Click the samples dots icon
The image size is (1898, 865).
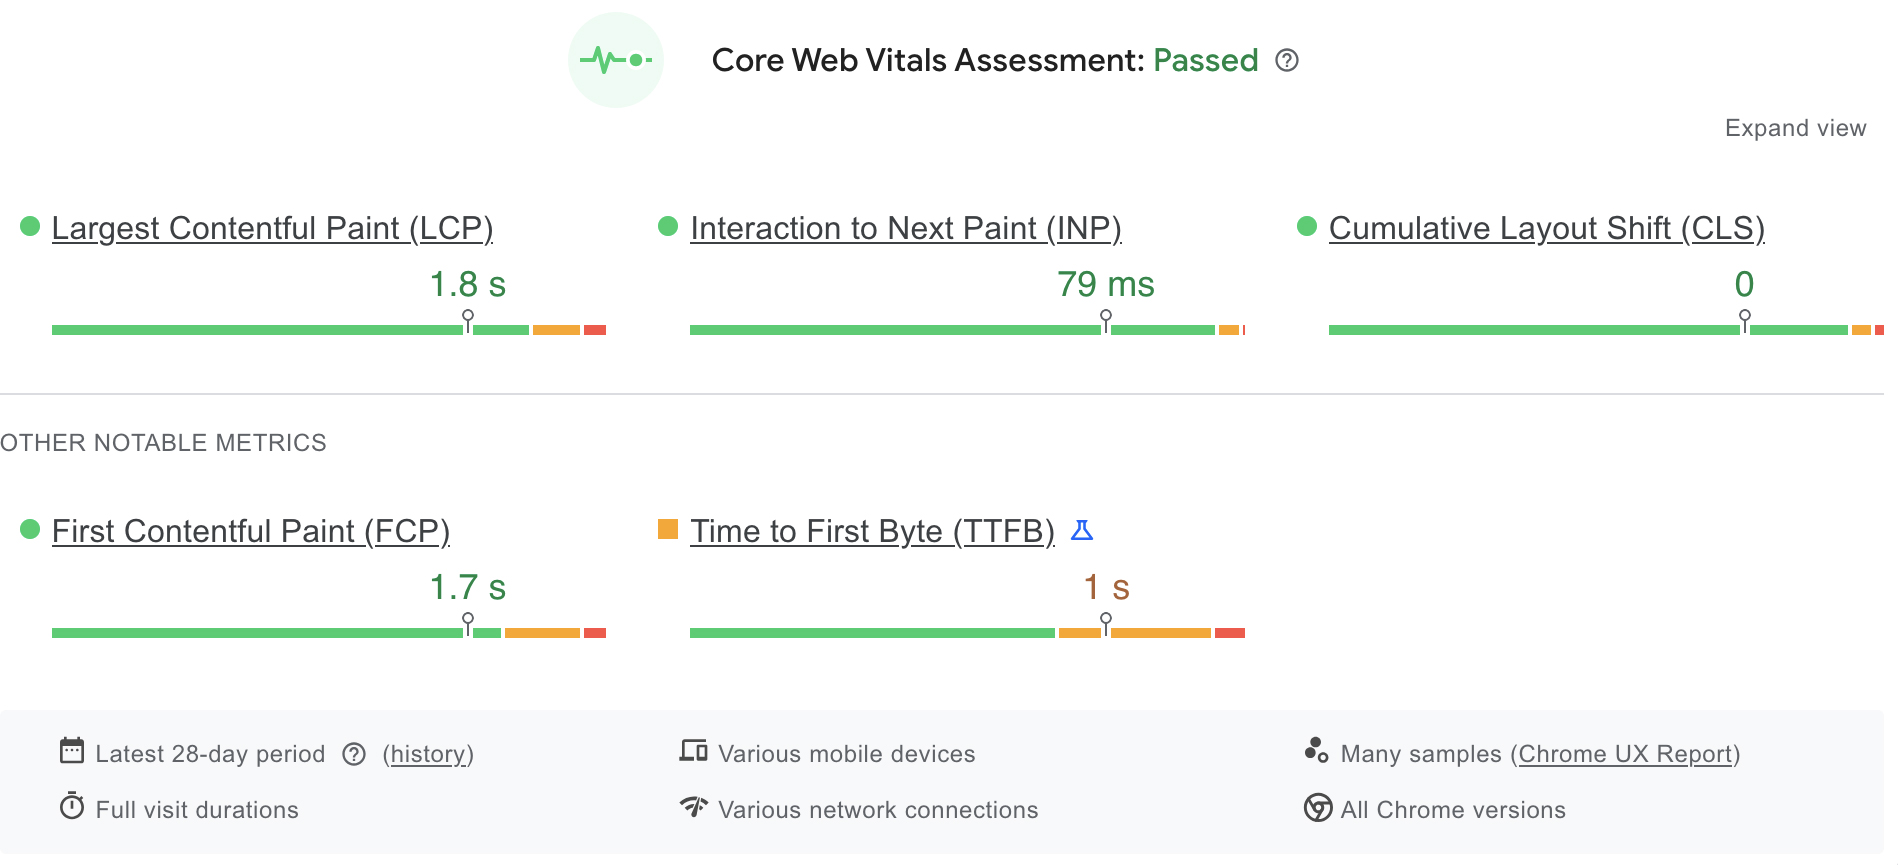(x=1316, y=751)
